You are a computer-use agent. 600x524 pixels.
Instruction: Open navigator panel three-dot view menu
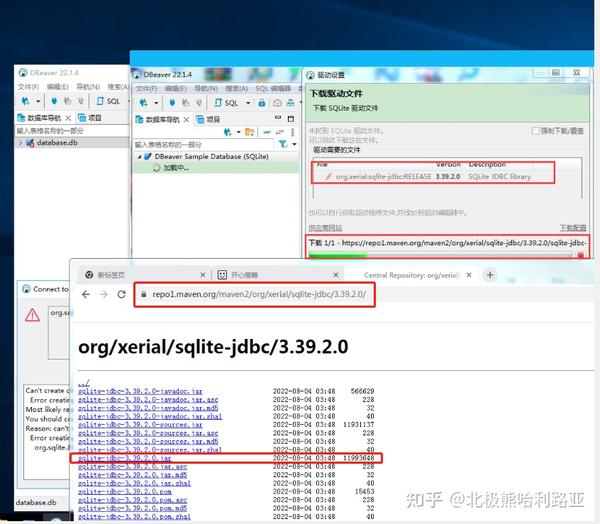pyautogui.click(x=293, y=132)
